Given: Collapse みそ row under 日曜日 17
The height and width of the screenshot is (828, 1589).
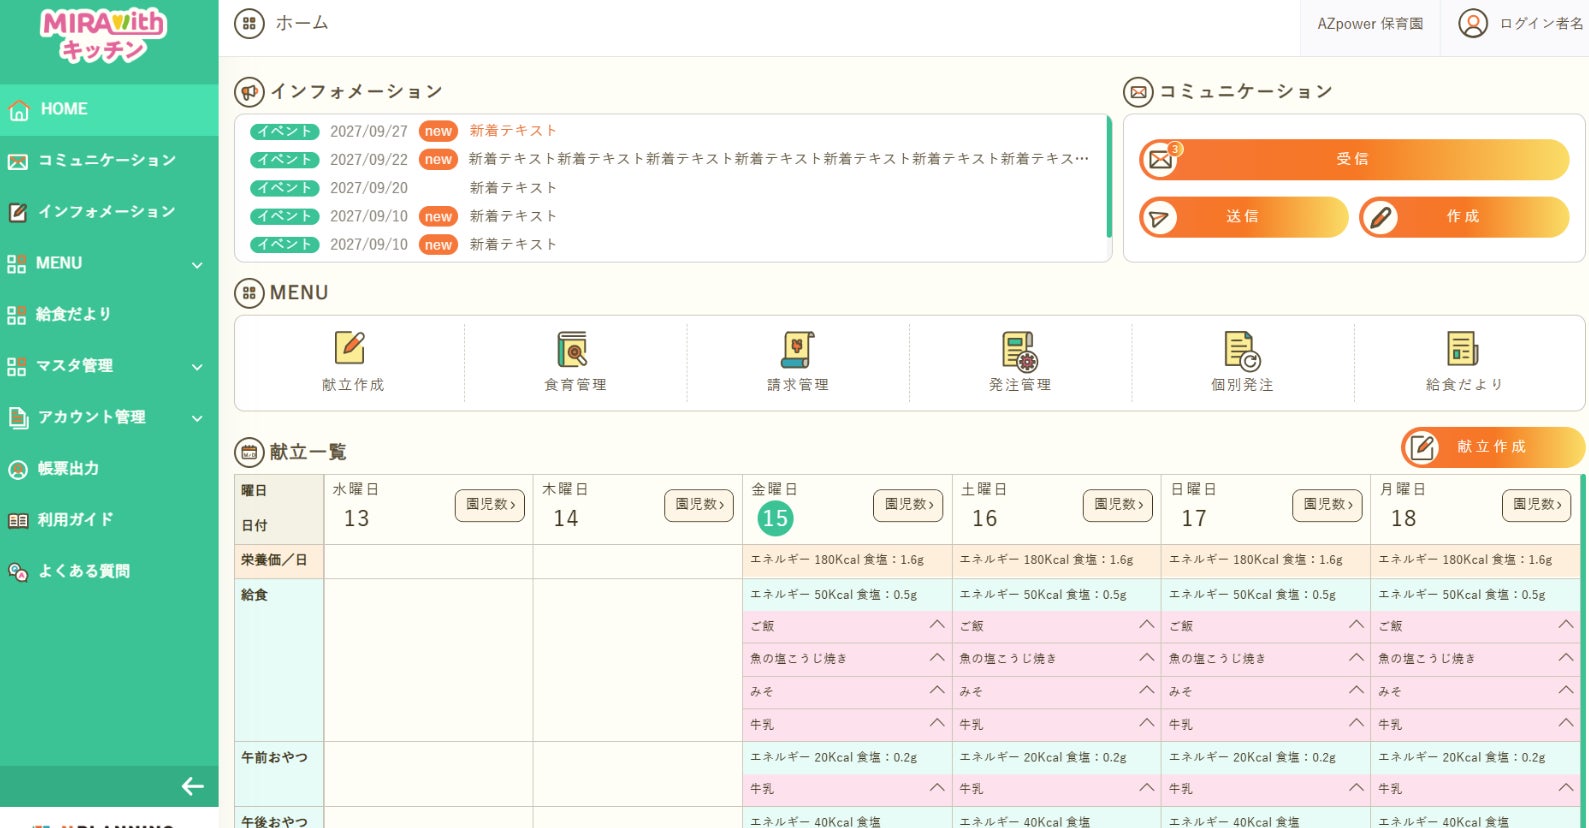Looking at the screenshot, I should click(x=1356, y=690).
